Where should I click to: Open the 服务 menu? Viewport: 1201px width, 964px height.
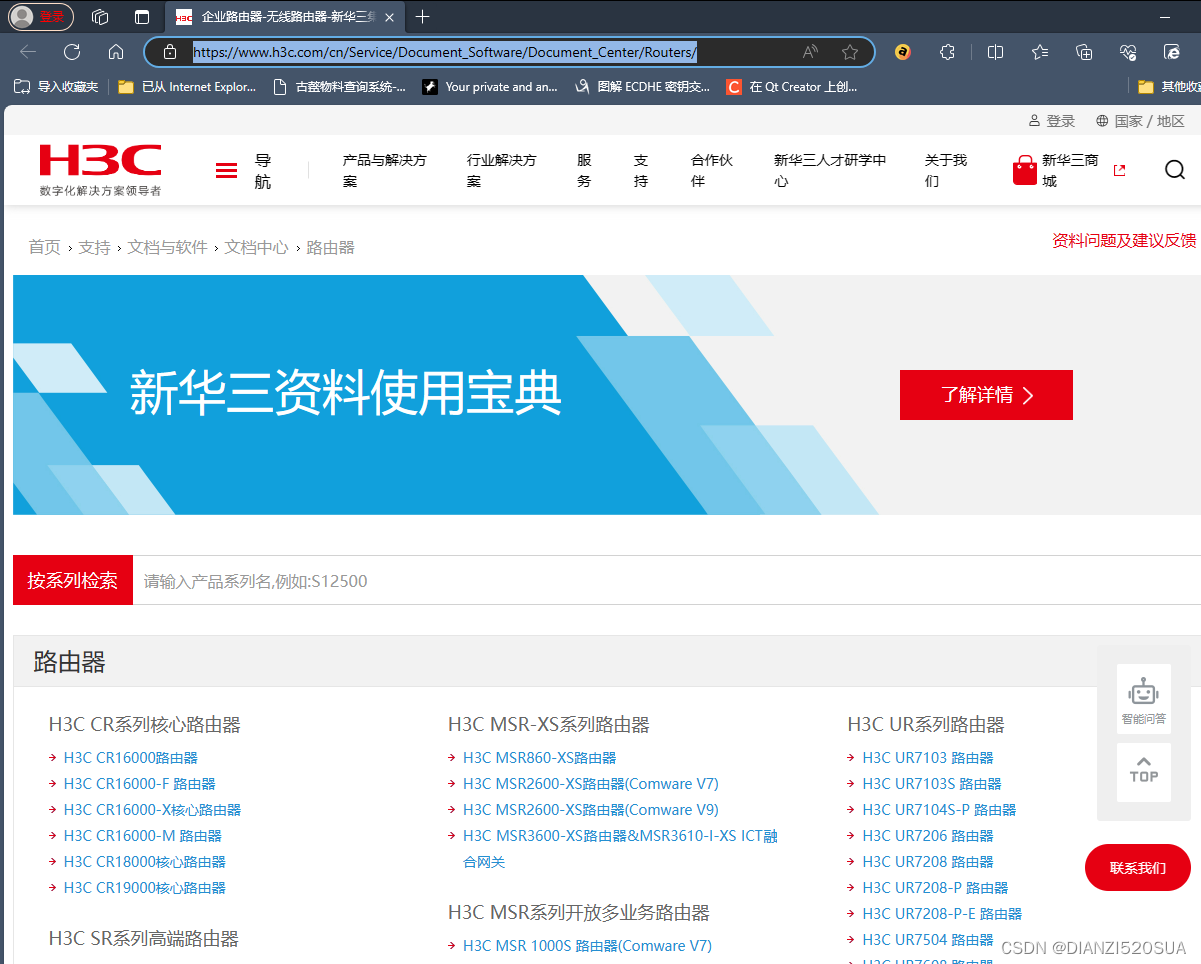click(584, 171)
